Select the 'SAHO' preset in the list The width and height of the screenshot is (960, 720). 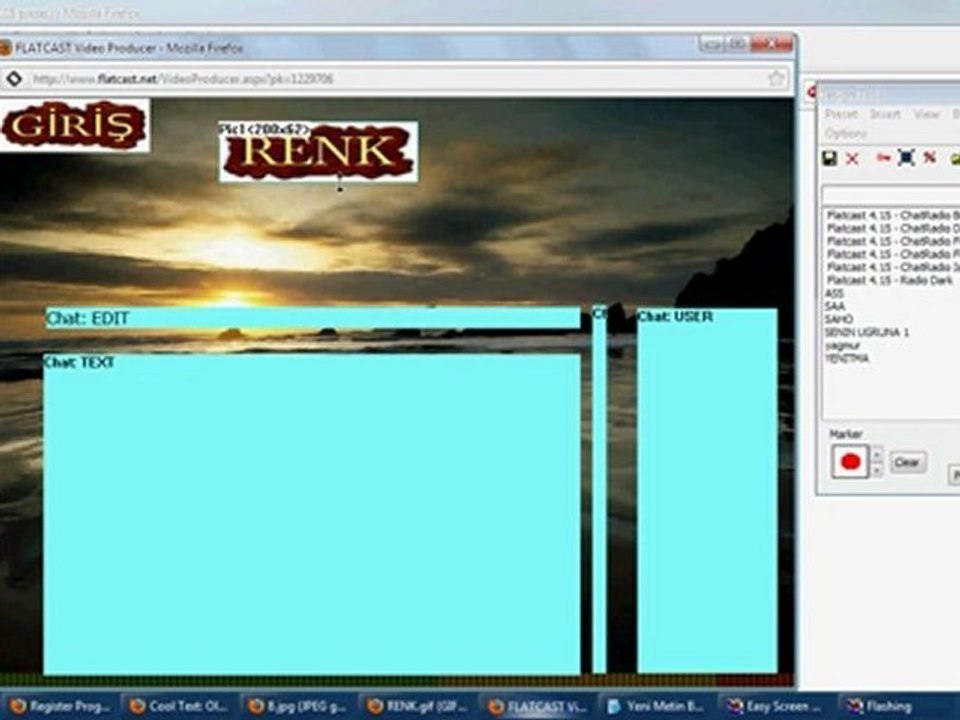click(839, 320)
